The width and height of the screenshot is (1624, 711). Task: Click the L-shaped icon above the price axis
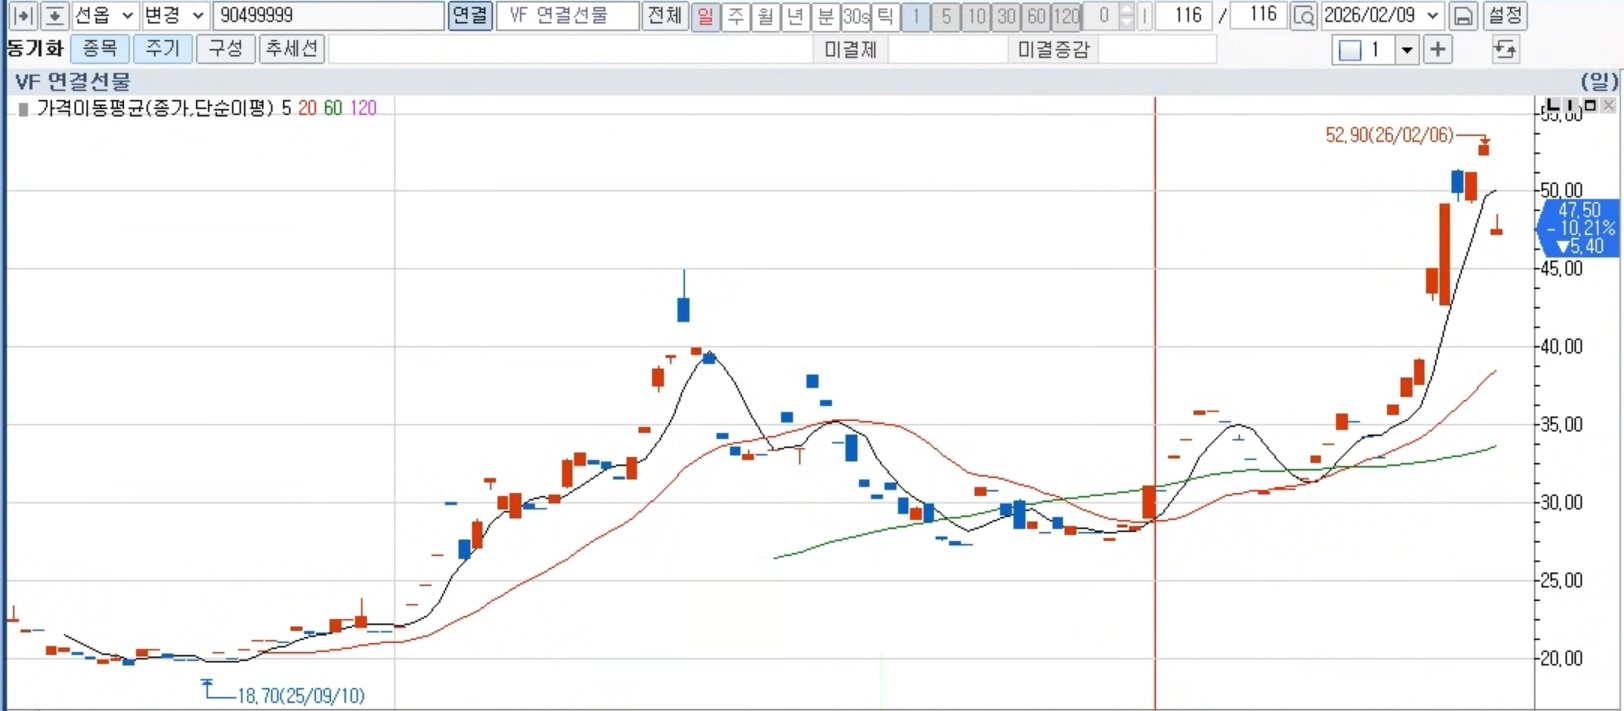click(x=1553, y=105)
